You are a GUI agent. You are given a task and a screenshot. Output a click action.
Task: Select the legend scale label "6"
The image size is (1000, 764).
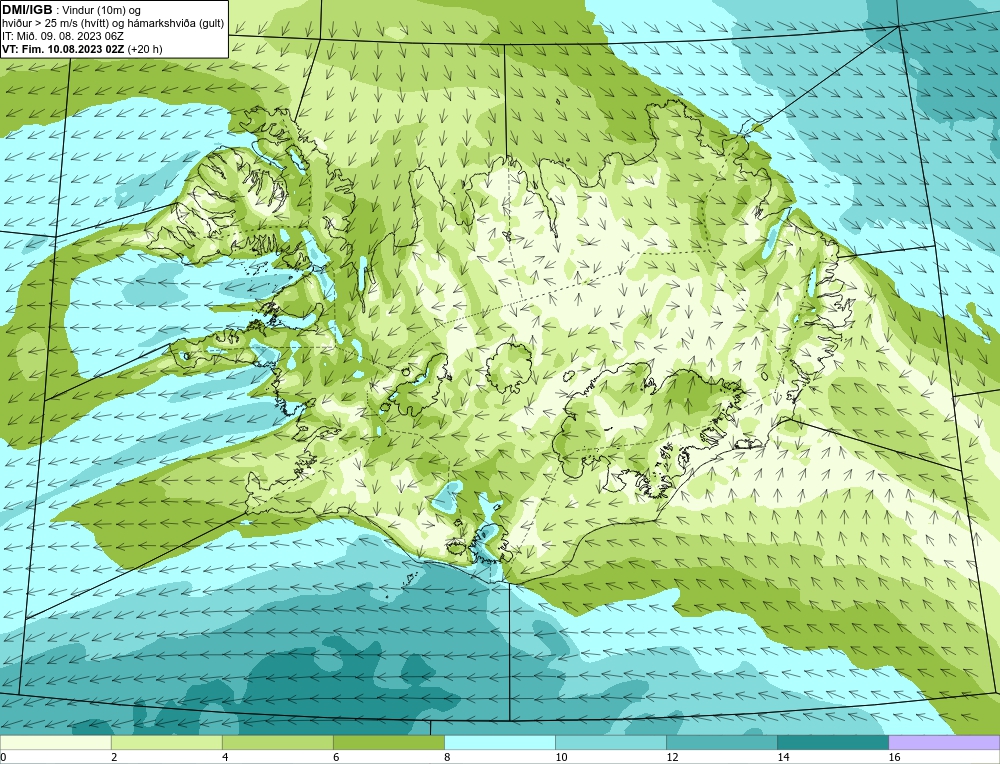coord(336,758)
